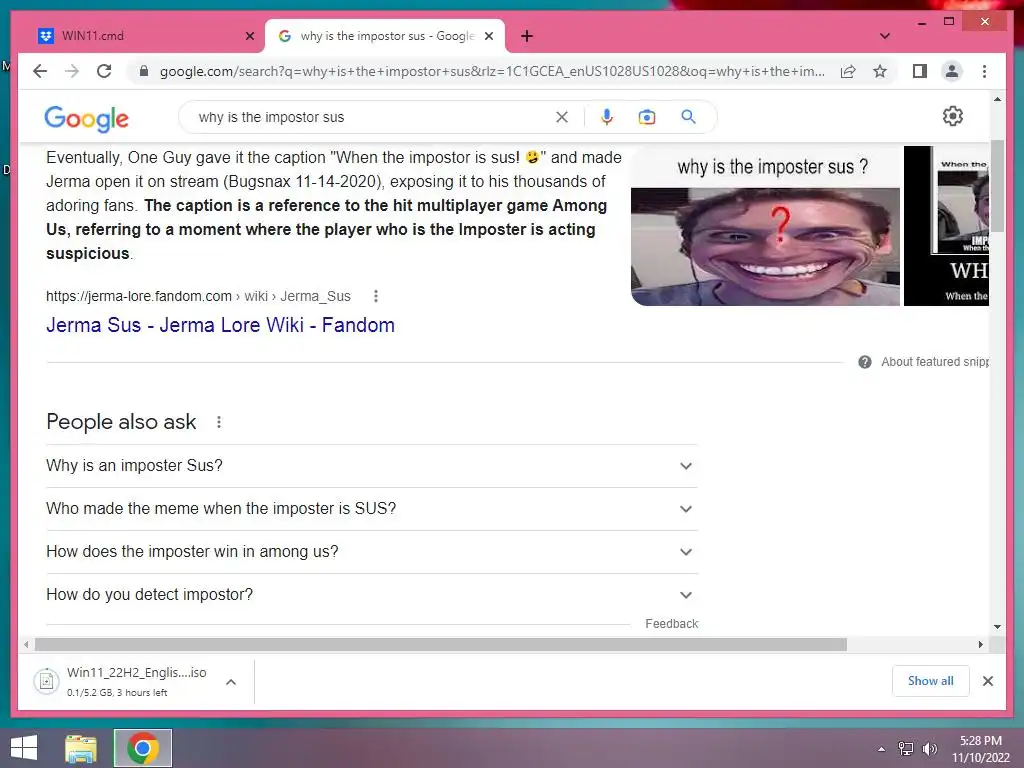The height and width of the screenshot is (768, 1024).
Task: Open the taskbar clock and date
Action: click(x=981, y=749)
